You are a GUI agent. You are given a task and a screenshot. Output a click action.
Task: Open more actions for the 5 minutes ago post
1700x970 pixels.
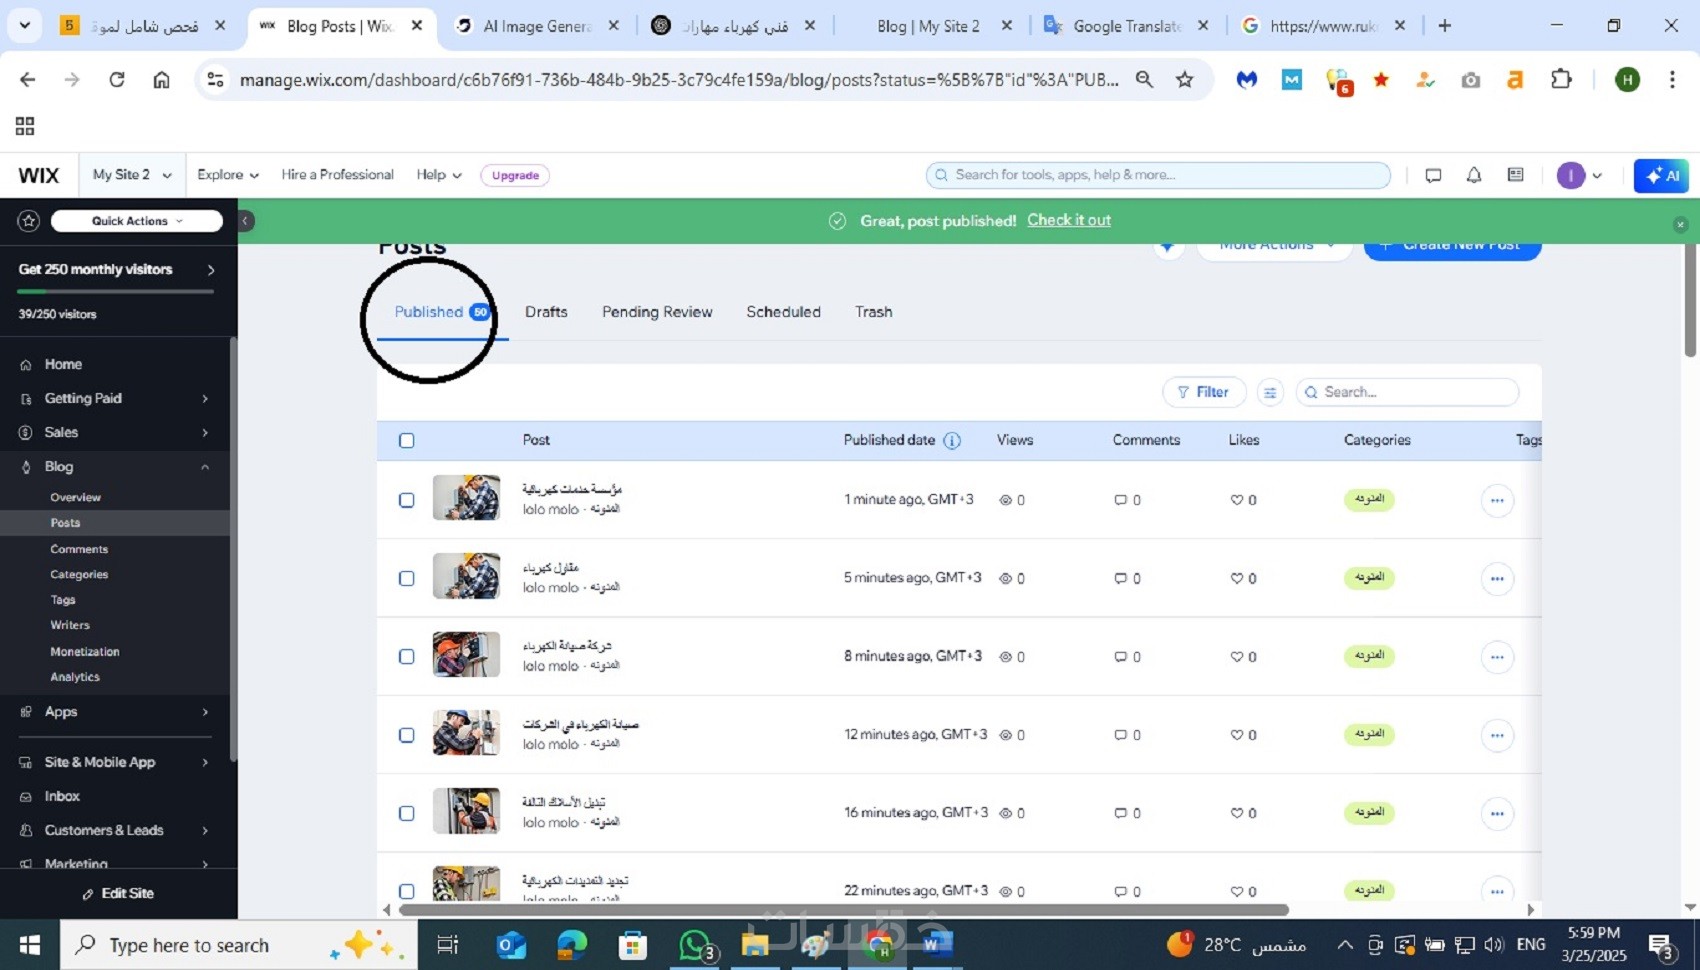[x=1497, y=578]
